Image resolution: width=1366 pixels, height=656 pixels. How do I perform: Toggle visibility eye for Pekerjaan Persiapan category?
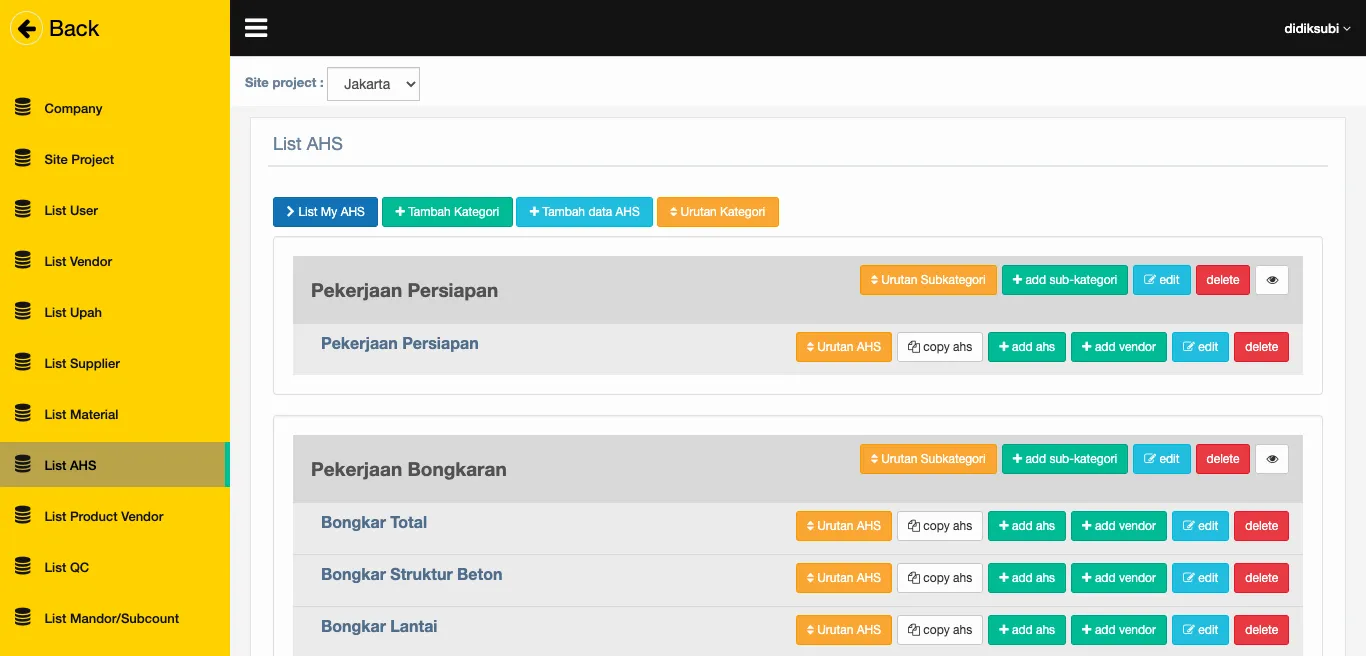point(1272,280)
